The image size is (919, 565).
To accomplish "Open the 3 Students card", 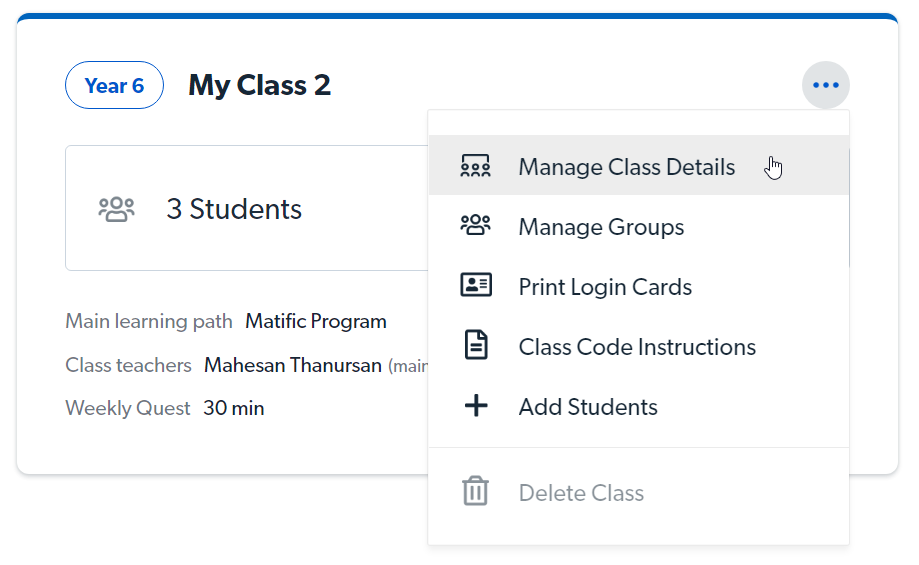I will (234, 209).
